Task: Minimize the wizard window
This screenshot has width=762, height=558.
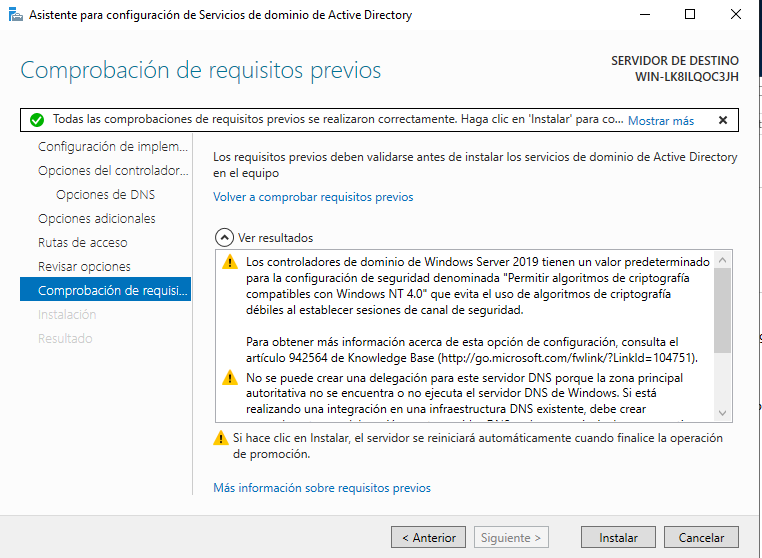Action: (x=645, y=15)
